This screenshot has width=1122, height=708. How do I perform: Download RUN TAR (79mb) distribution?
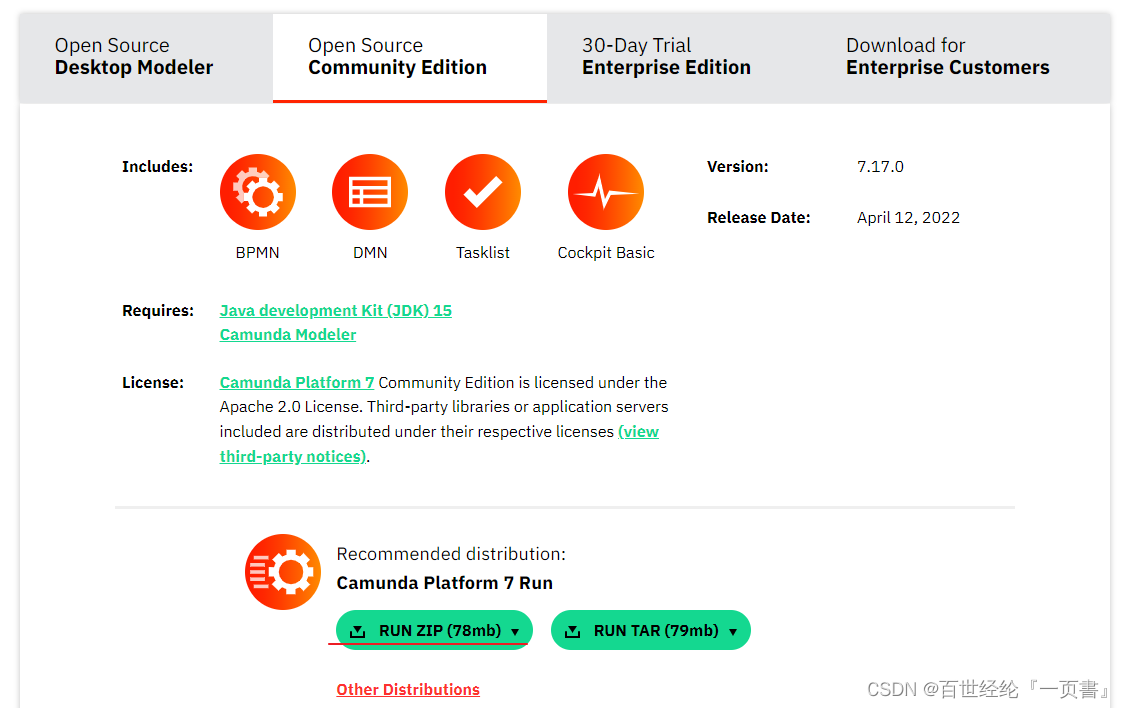point(650,630)
